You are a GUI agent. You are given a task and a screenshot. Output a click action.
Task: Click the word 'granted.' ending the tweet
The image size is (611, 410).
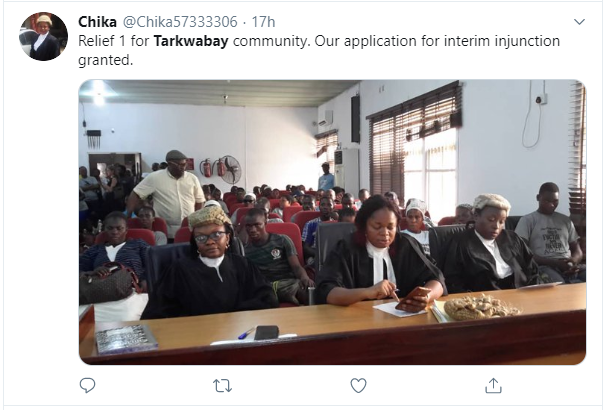pyautogui.click(x=106, y=60)
